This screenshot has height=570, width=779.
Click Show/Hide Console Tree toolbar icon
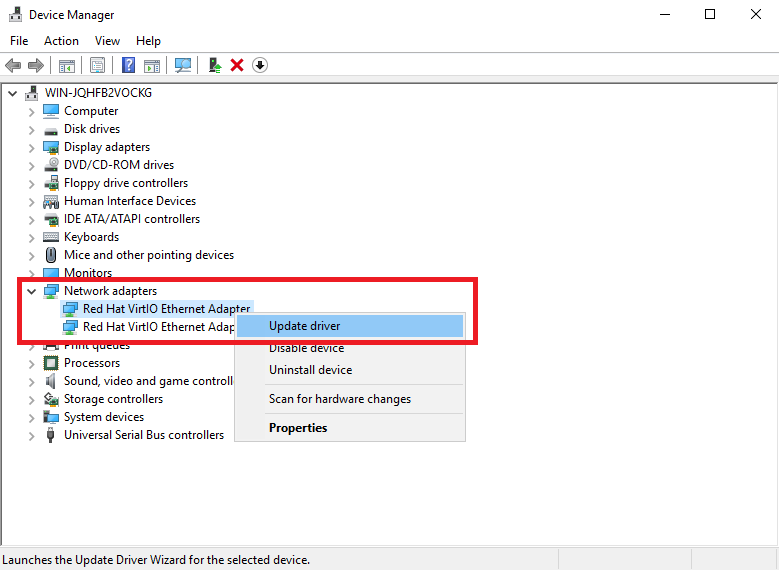pyautogui.click(x=67, y=65)
